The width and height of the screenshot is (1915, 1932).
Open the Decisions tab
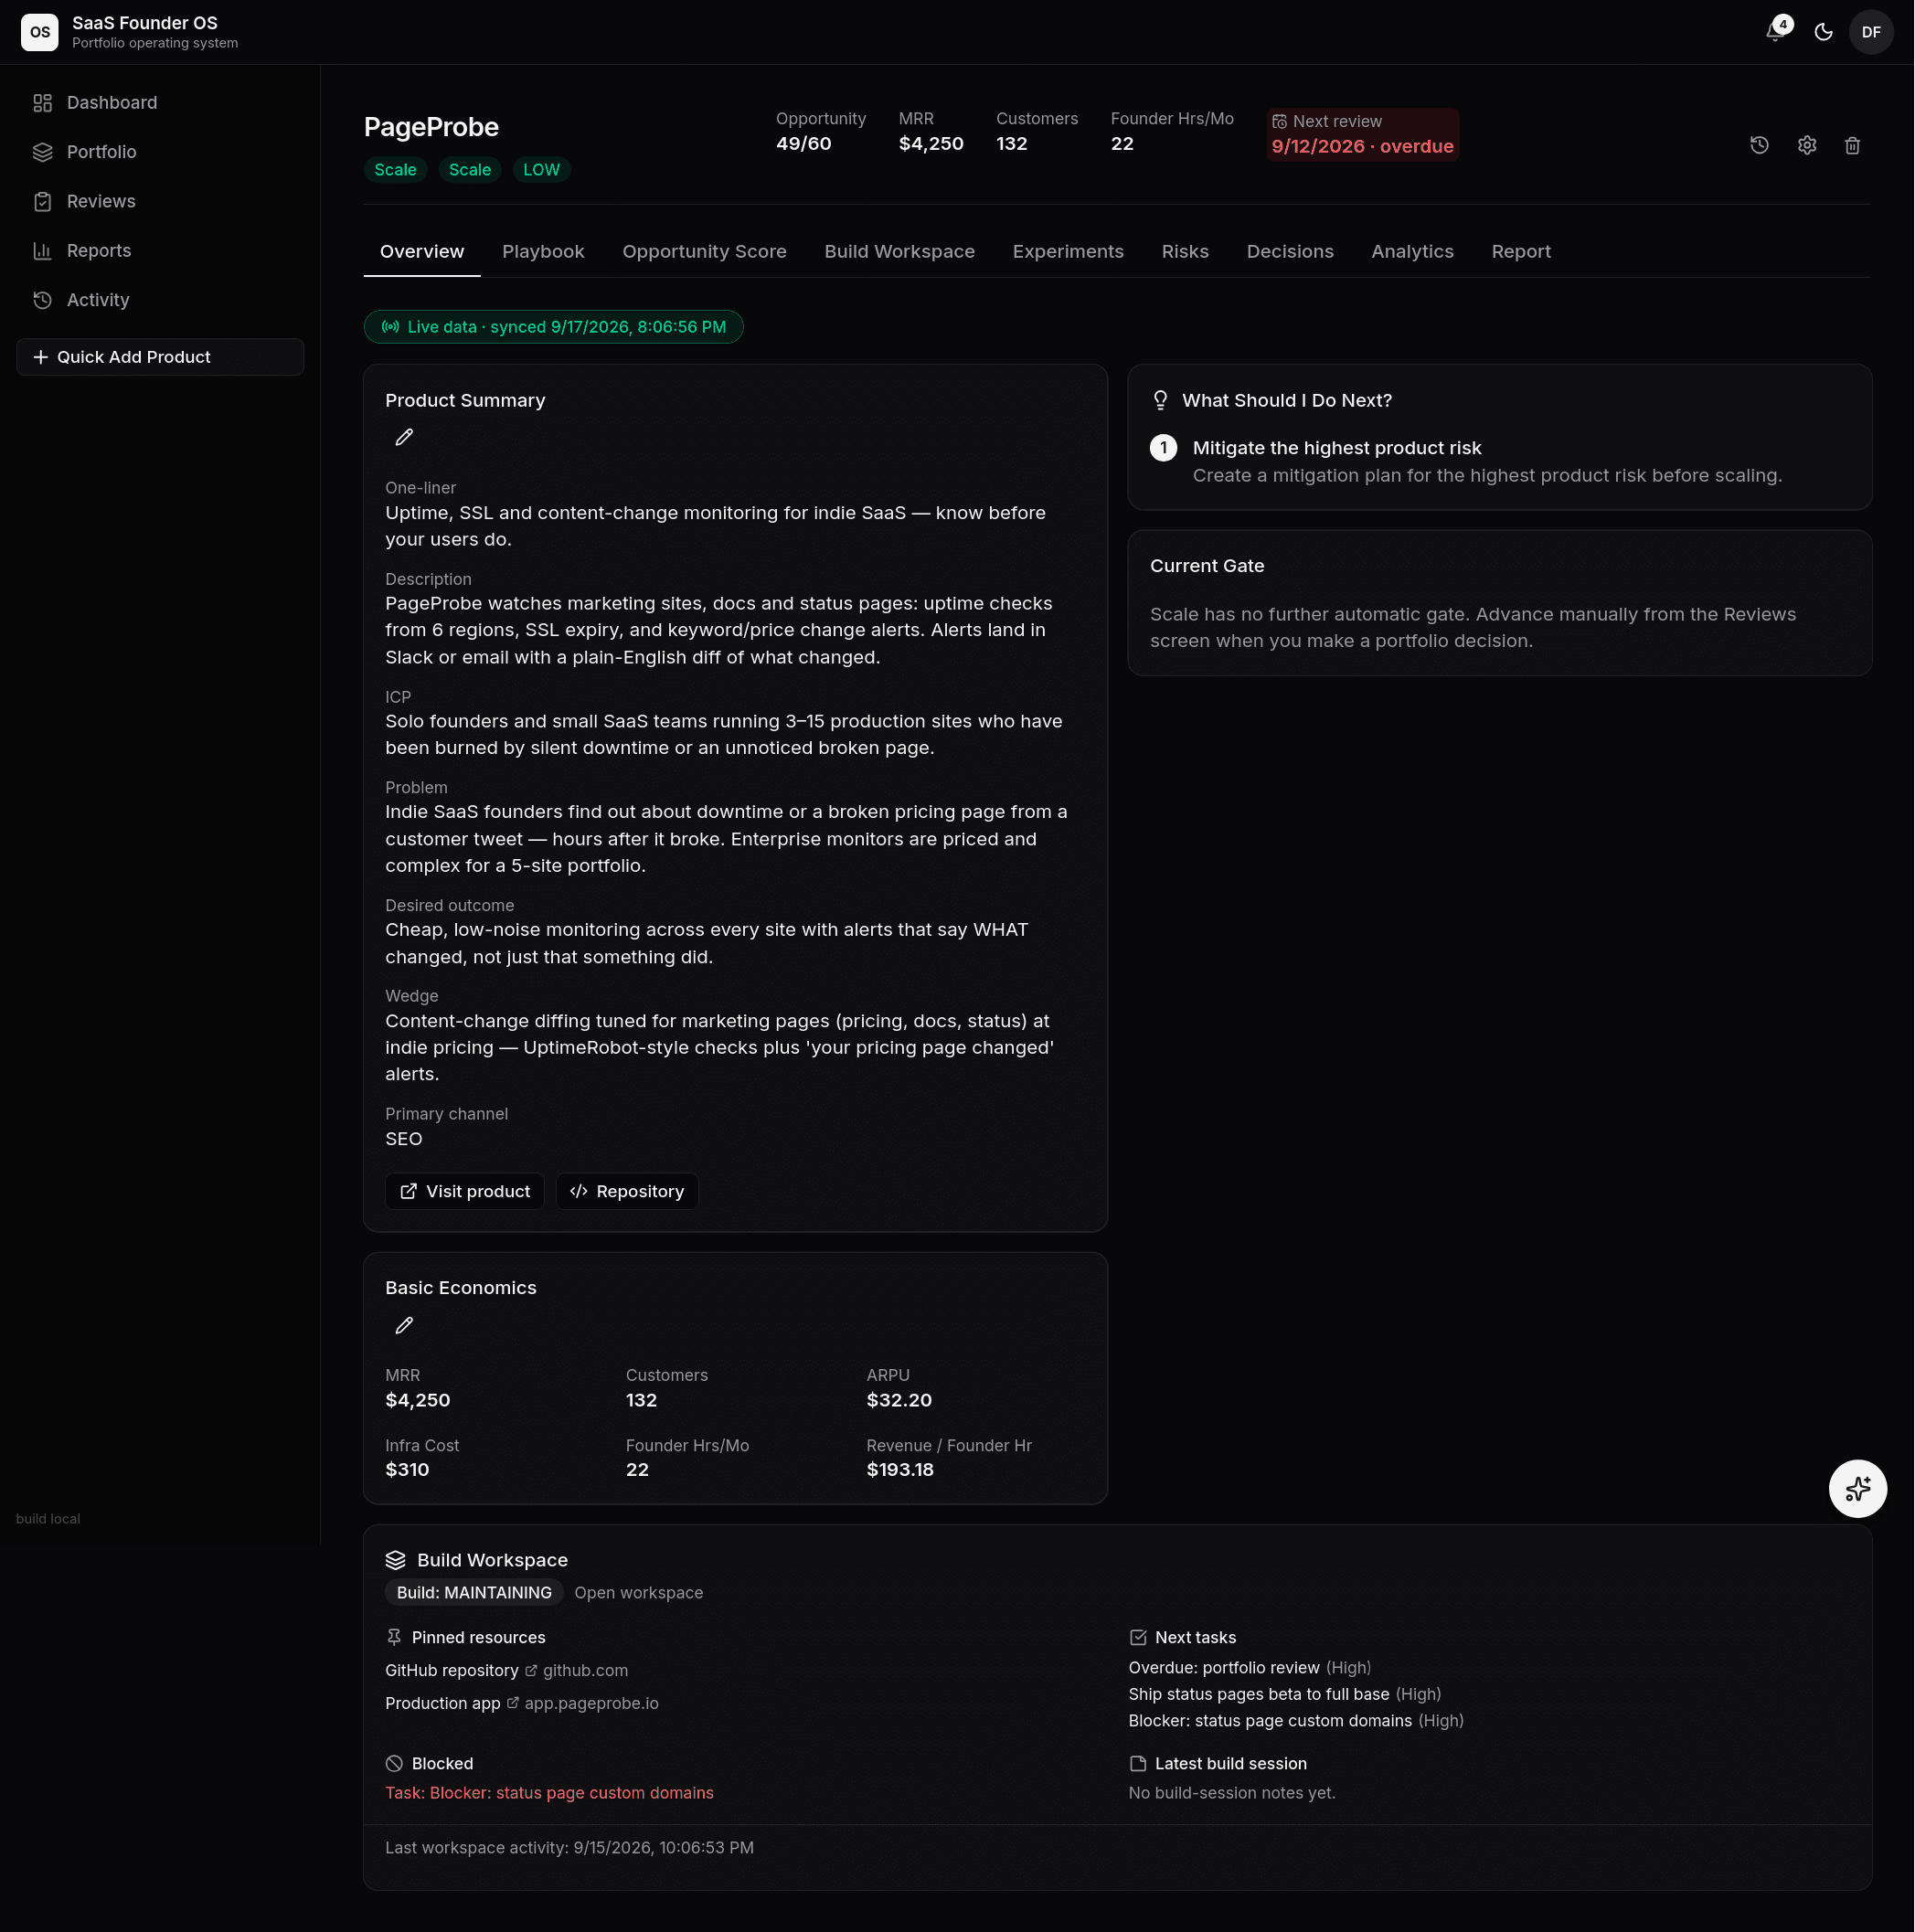pos(1290,252)
